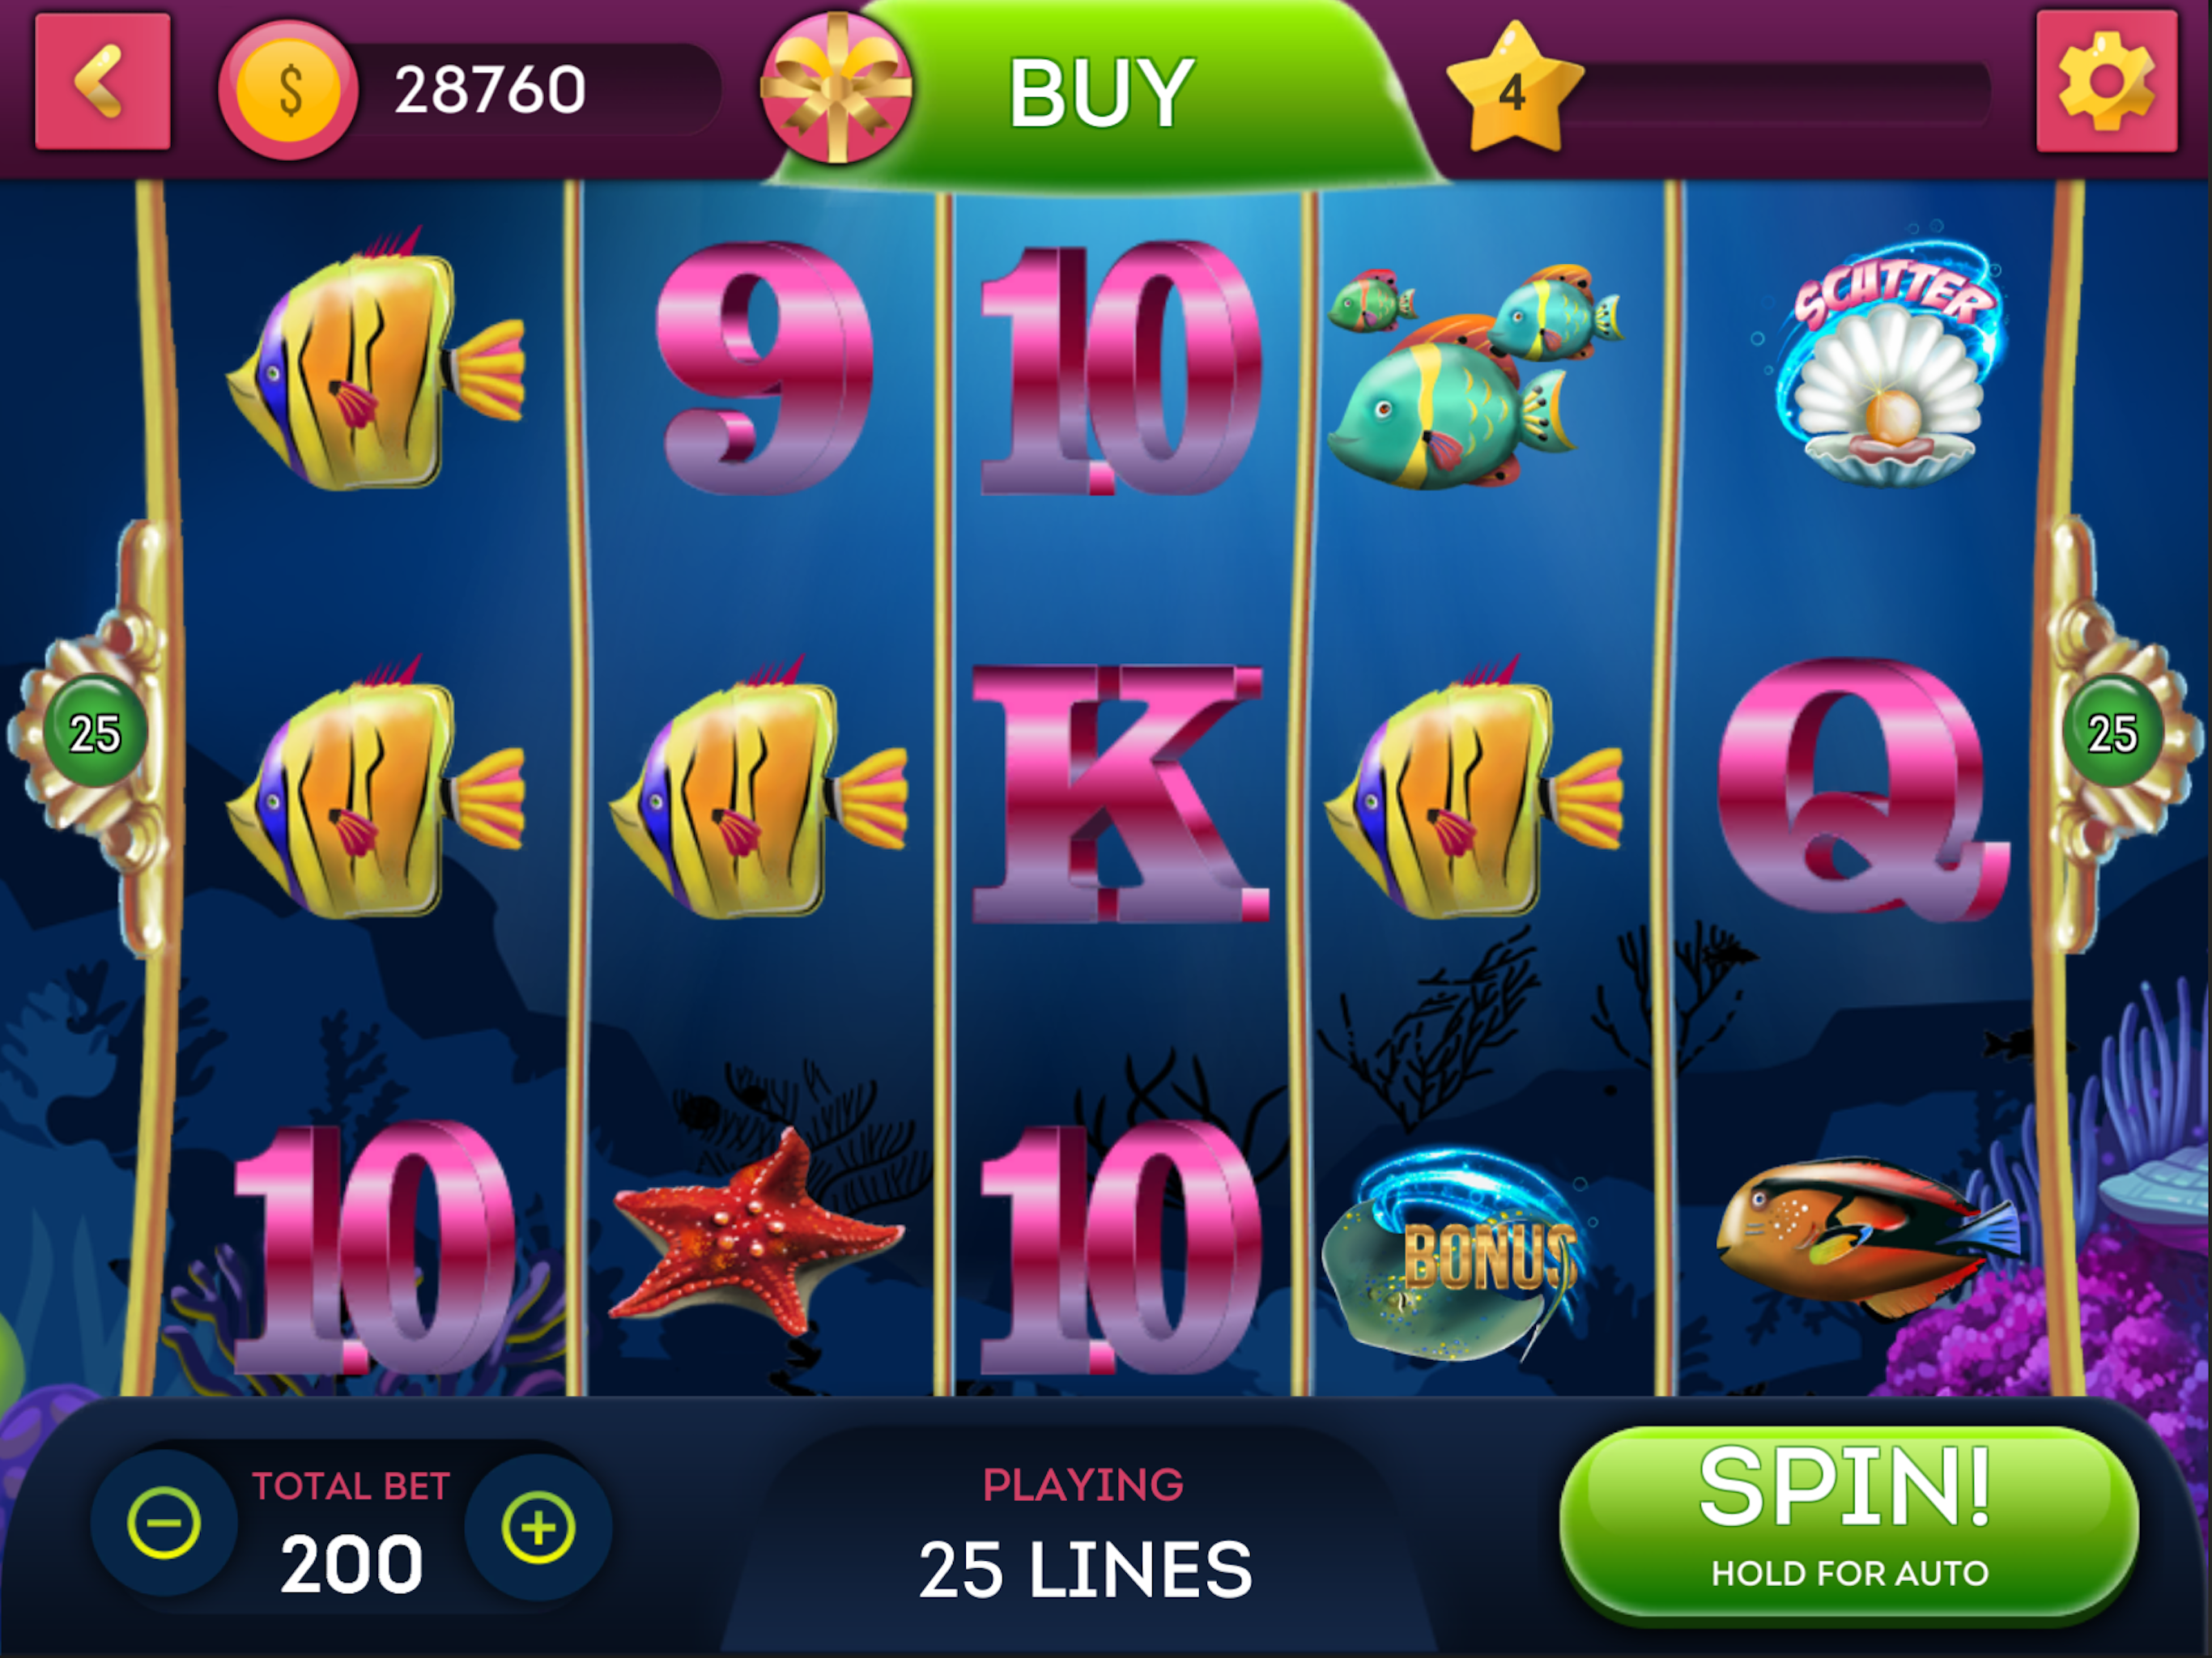Tap the pink 9 symbol on second reel
This screenshot has width=2212, height=1658.
point(764,366)
